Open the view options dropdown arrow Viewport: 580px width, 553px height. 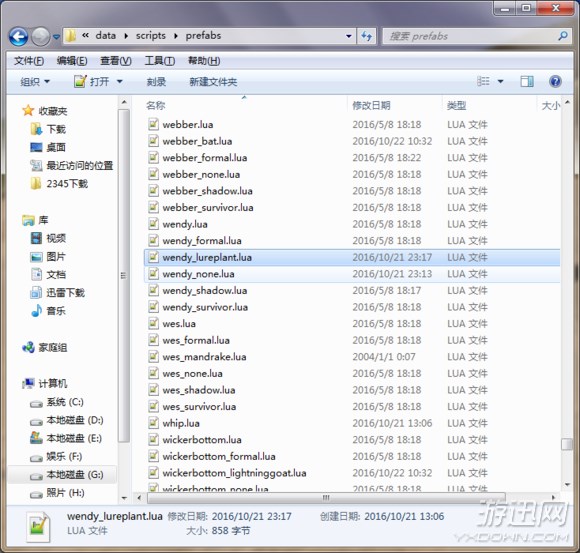click(500, 81)
